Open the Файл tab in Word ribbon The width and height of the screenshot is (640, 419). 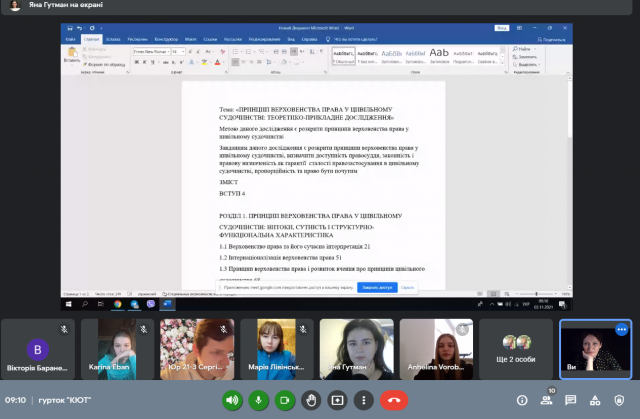tap(69, 39)
